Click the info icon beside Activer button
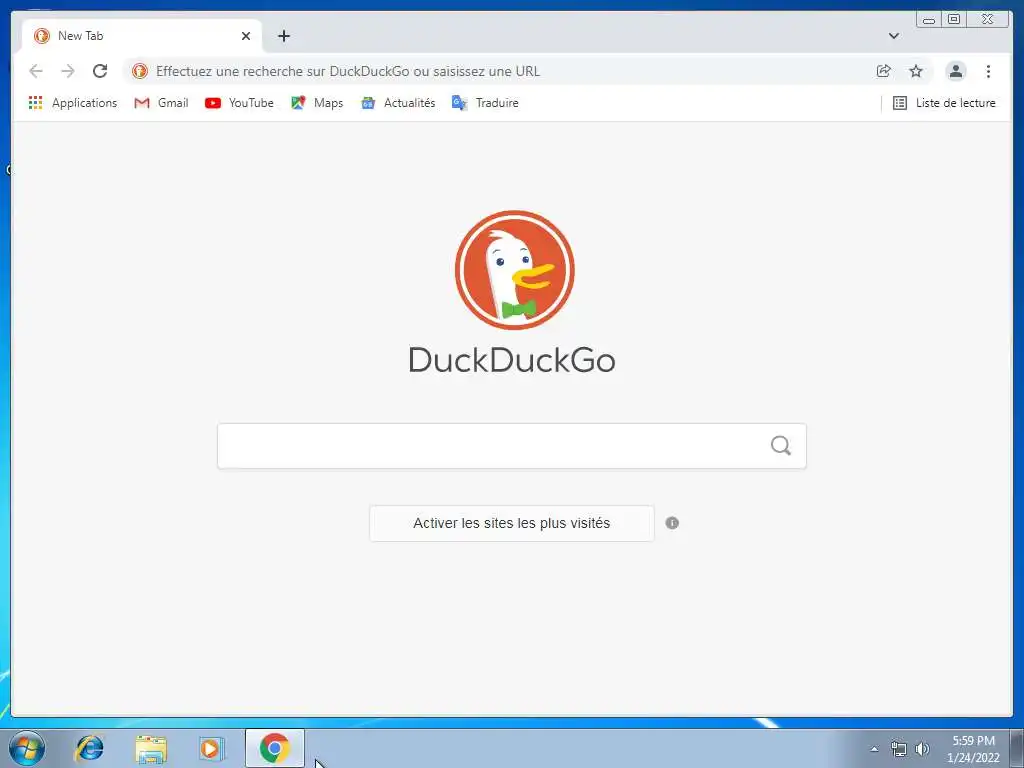Image resolution: width=1024 pixels, height=768 pixels. point(672,523)
